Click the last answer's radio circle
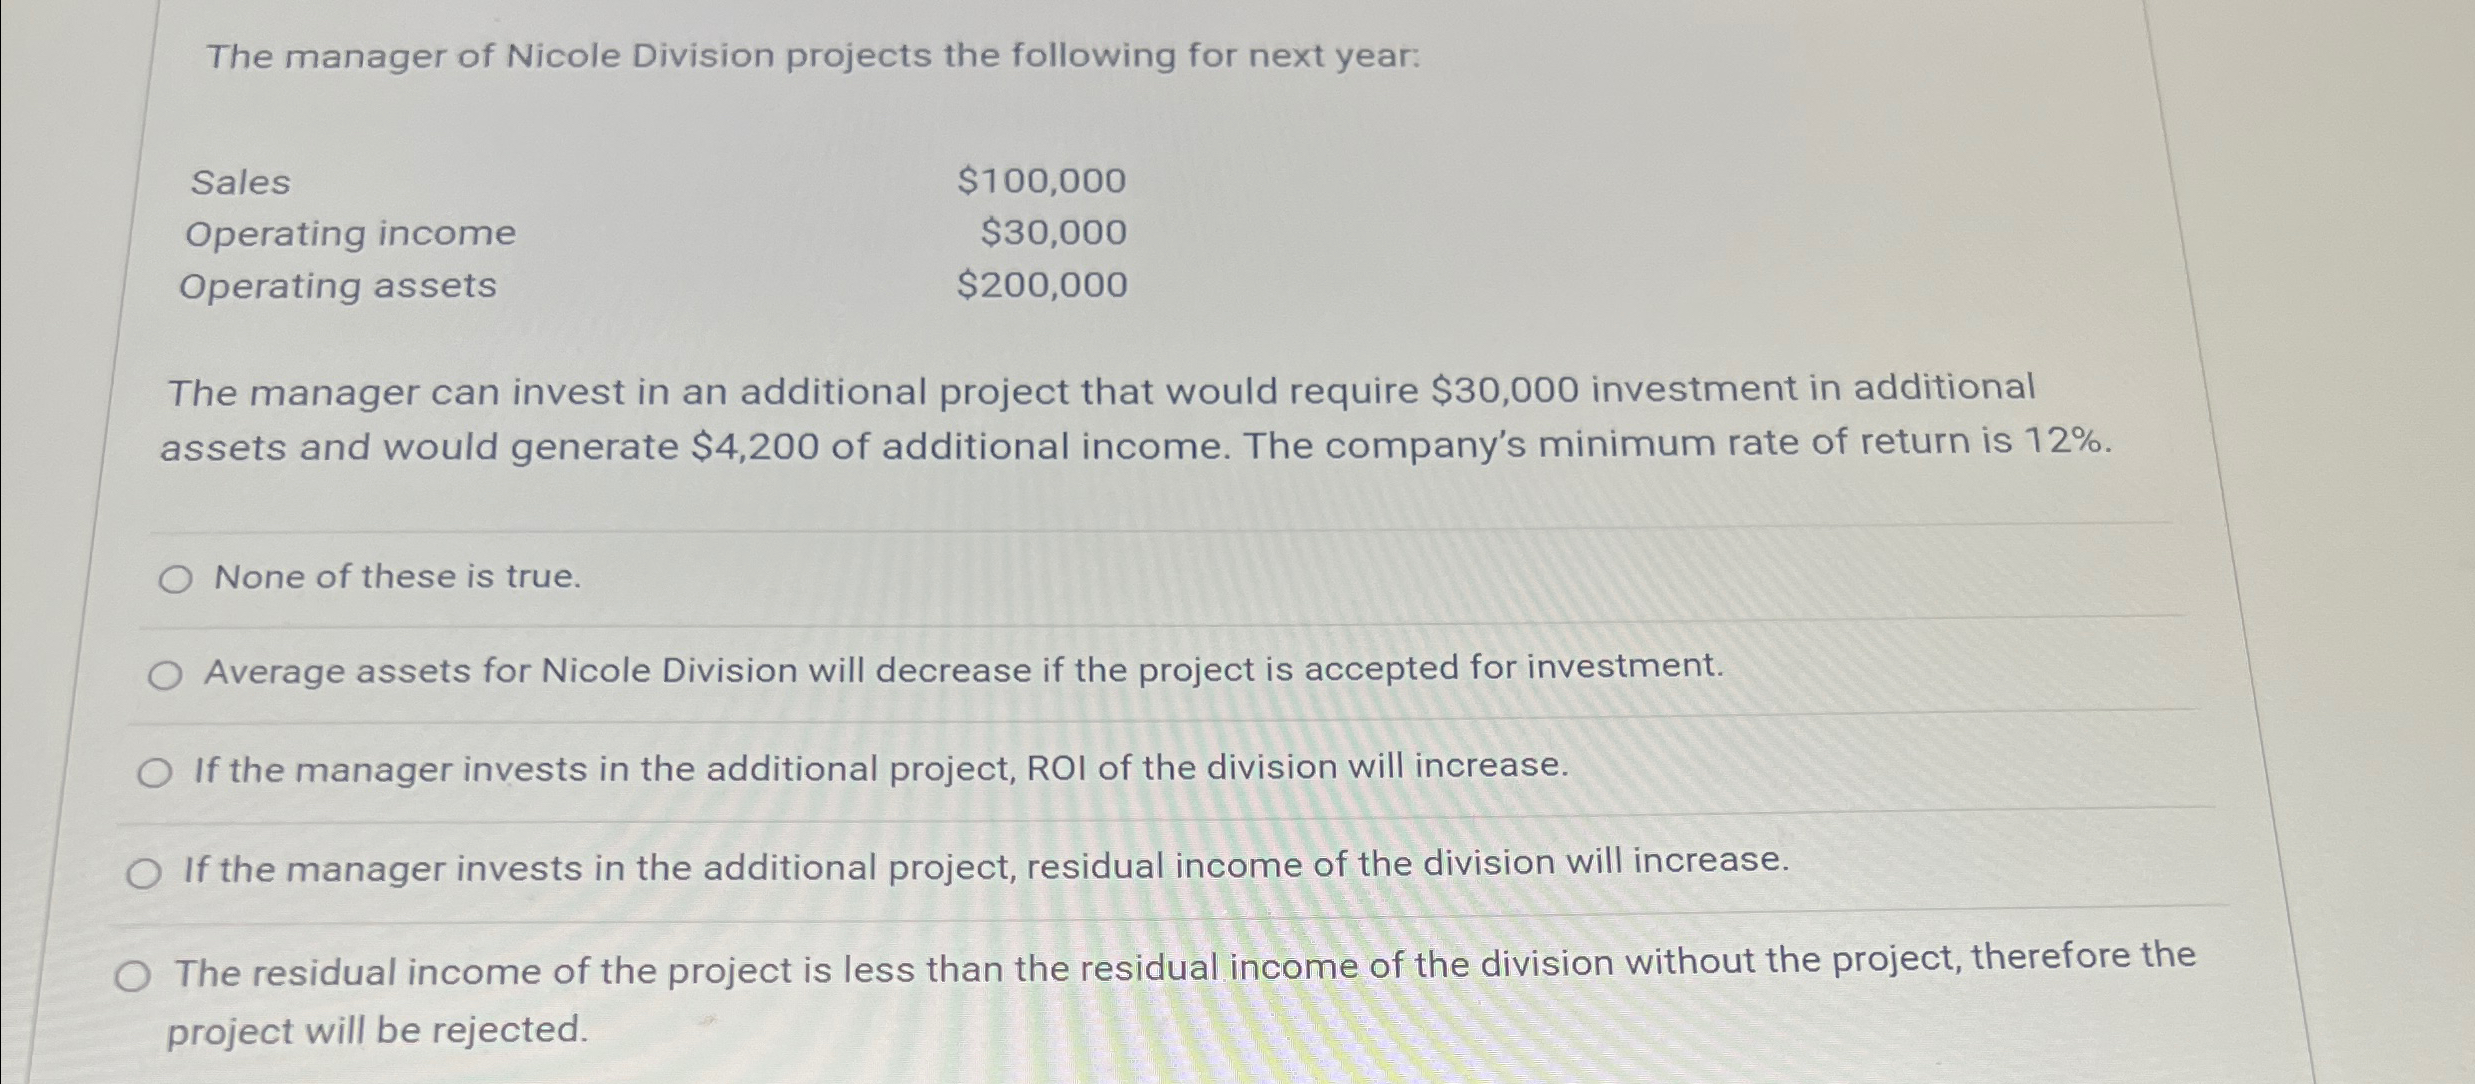This screenshot has height=1084, width=2475. pos(139,975)
